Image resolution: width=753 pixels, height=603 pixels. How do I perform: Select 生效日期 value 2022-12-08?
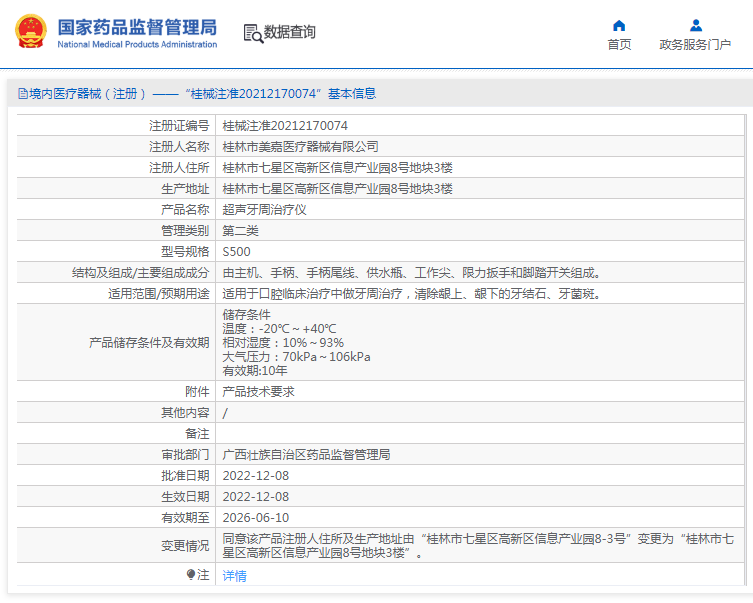pyautogui.click(x=255, y=497)
